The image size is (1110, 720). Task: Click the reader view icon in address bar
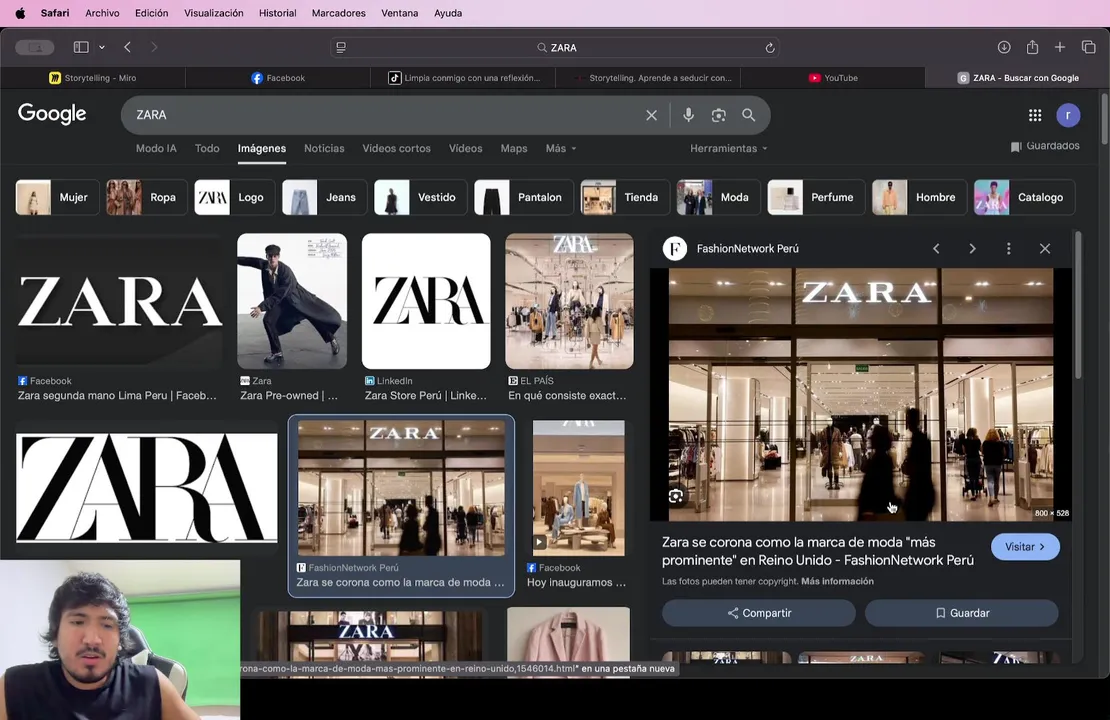click(x=341, y=47)
